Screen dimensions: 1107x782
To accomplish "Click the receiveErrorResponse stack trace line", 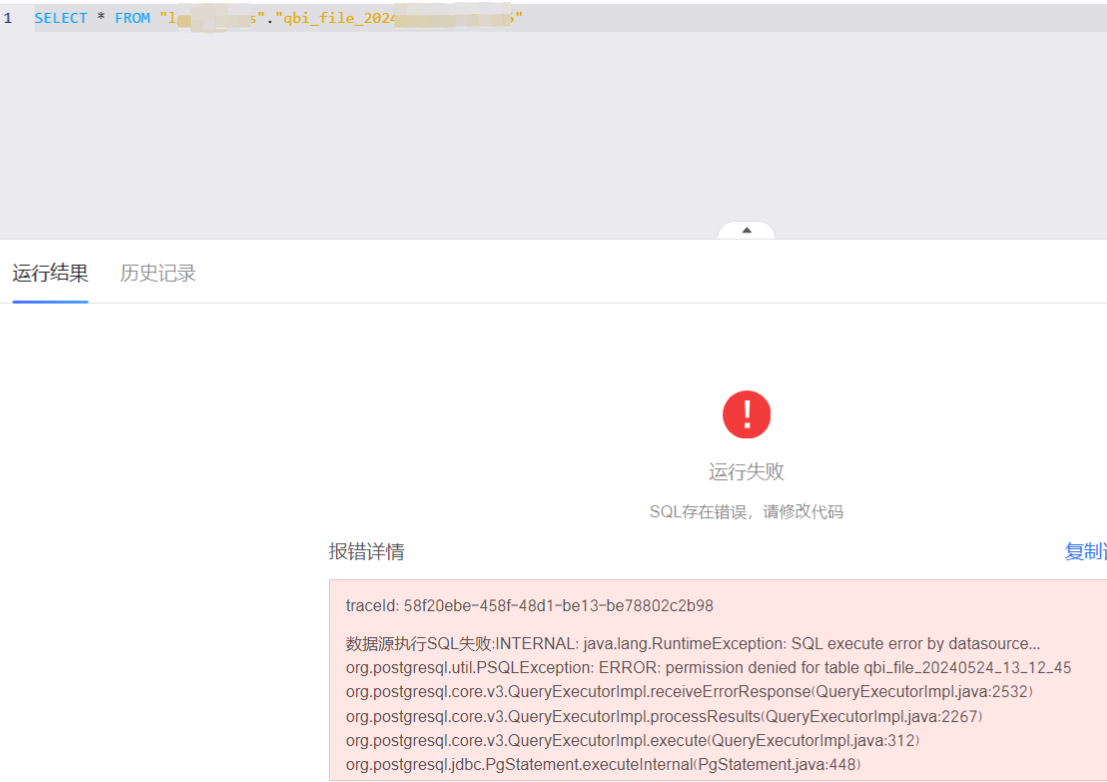I will [689, 692].
